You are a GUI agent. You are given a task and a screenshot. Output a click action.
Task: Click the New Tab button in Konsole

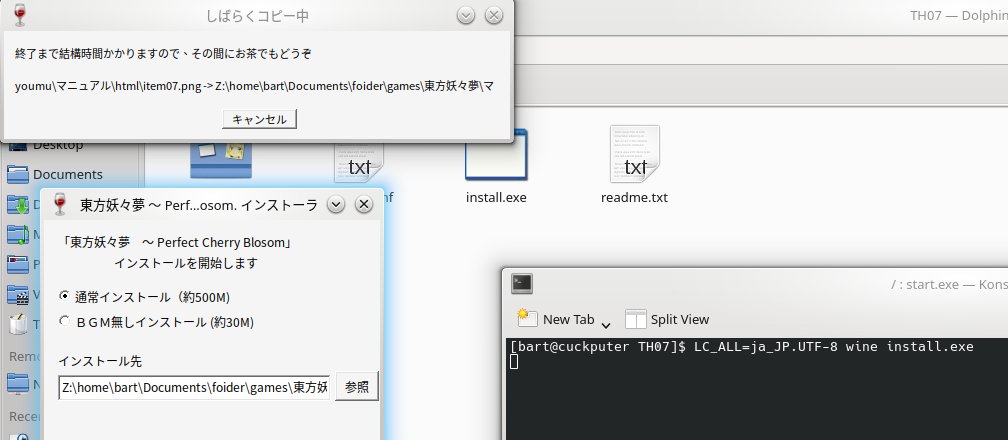pyautogui.click(x=556, y=319)
